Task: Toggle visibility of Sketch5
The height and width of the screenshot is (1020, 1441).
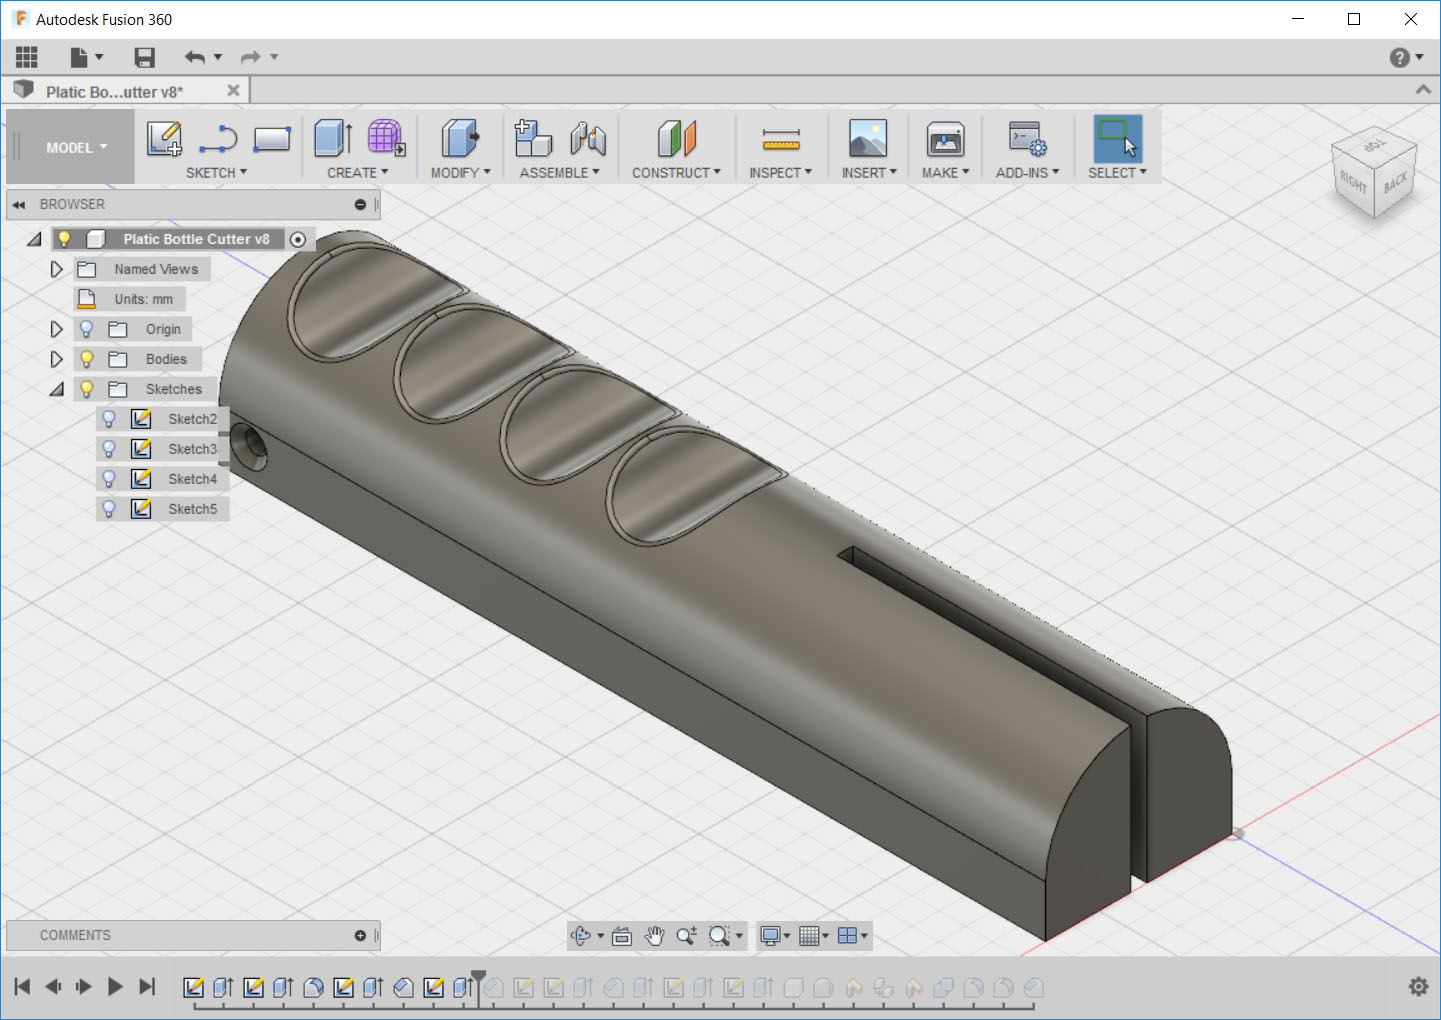Action: (x=108, y=508)
